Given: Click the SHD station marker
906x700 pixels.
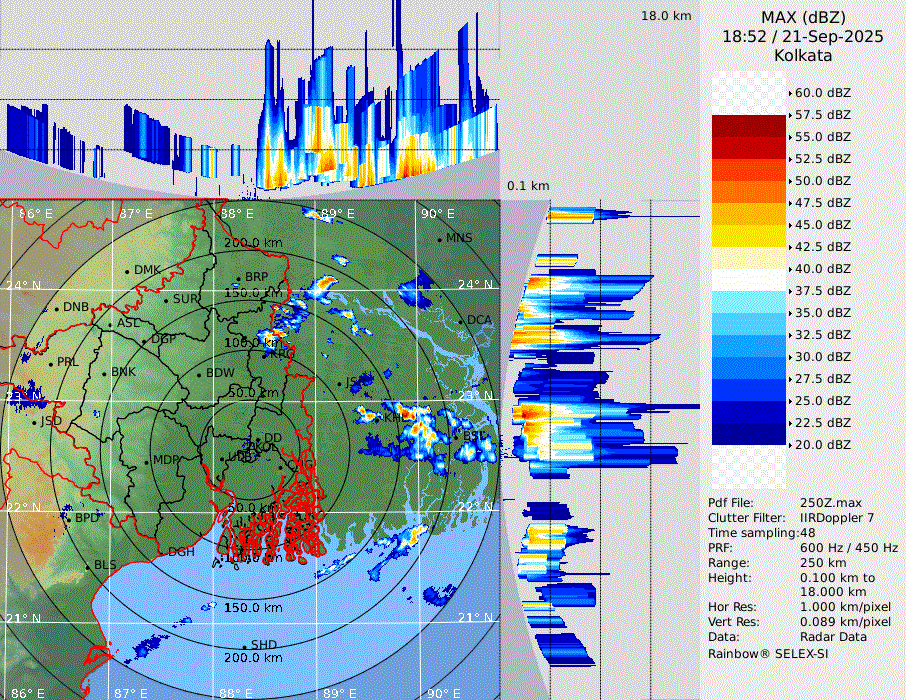Looking at the screenshot, I should pos(245,645).
